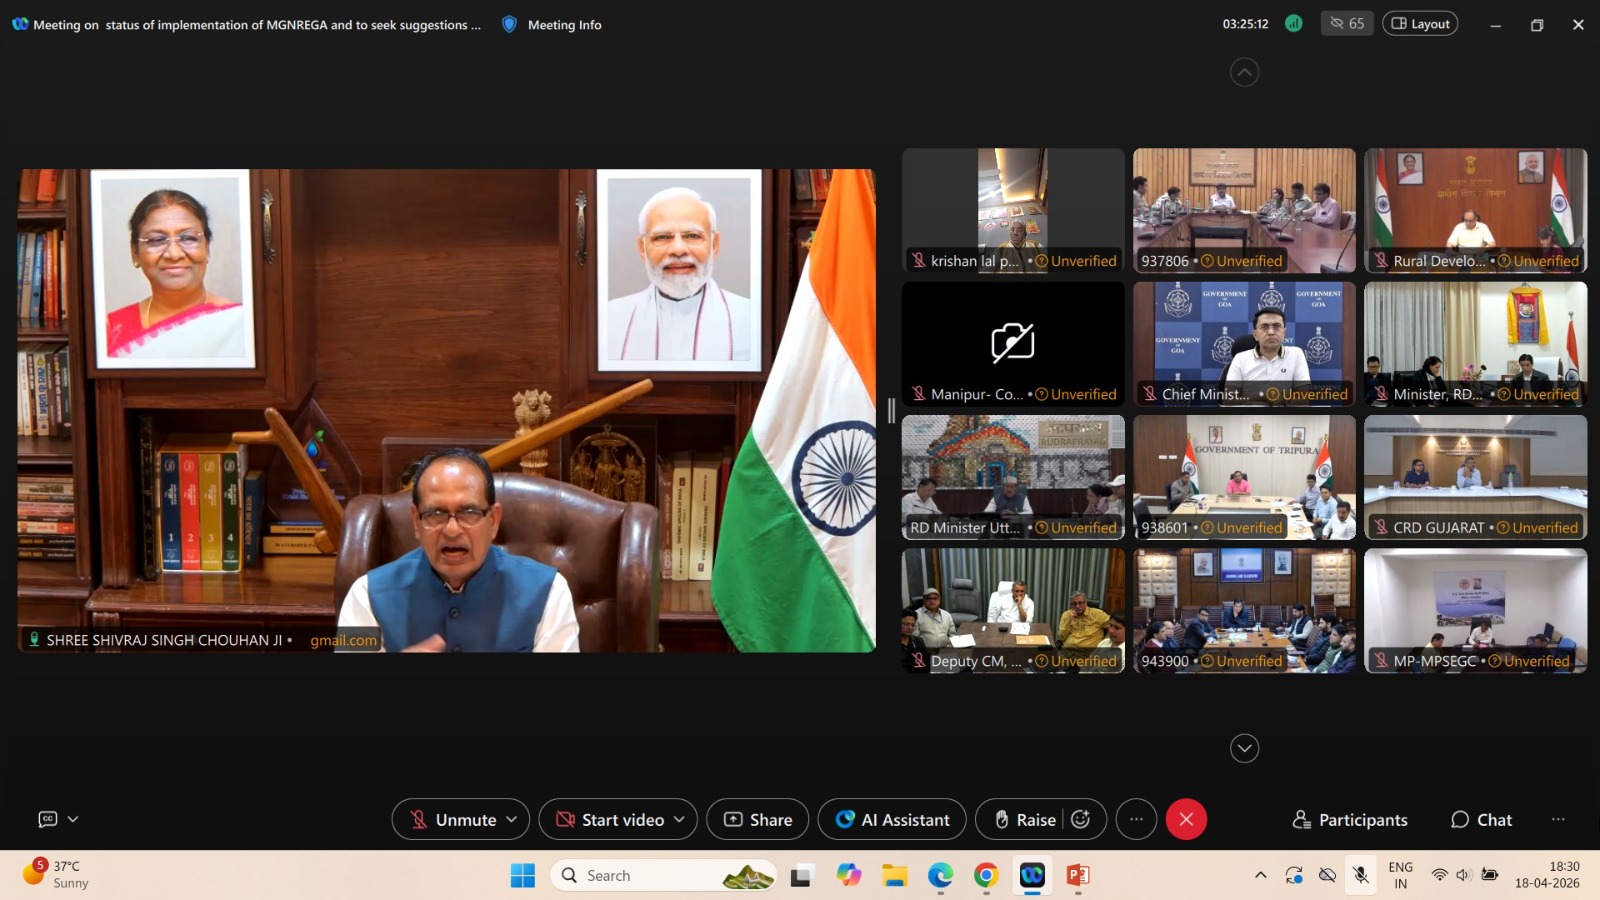1600x900 pixels.
Task: Unmute the microphone
Action: (452, 819)
